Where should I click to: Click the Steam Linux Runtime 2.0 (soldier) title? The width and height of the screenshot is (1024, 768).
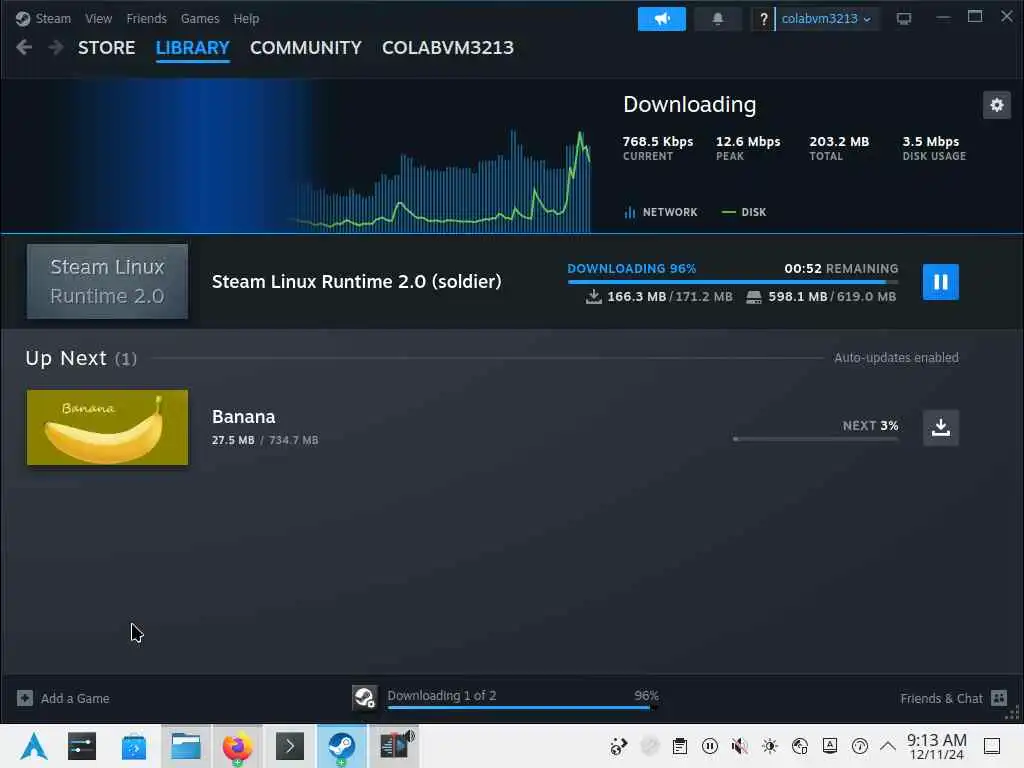(357, 281)
